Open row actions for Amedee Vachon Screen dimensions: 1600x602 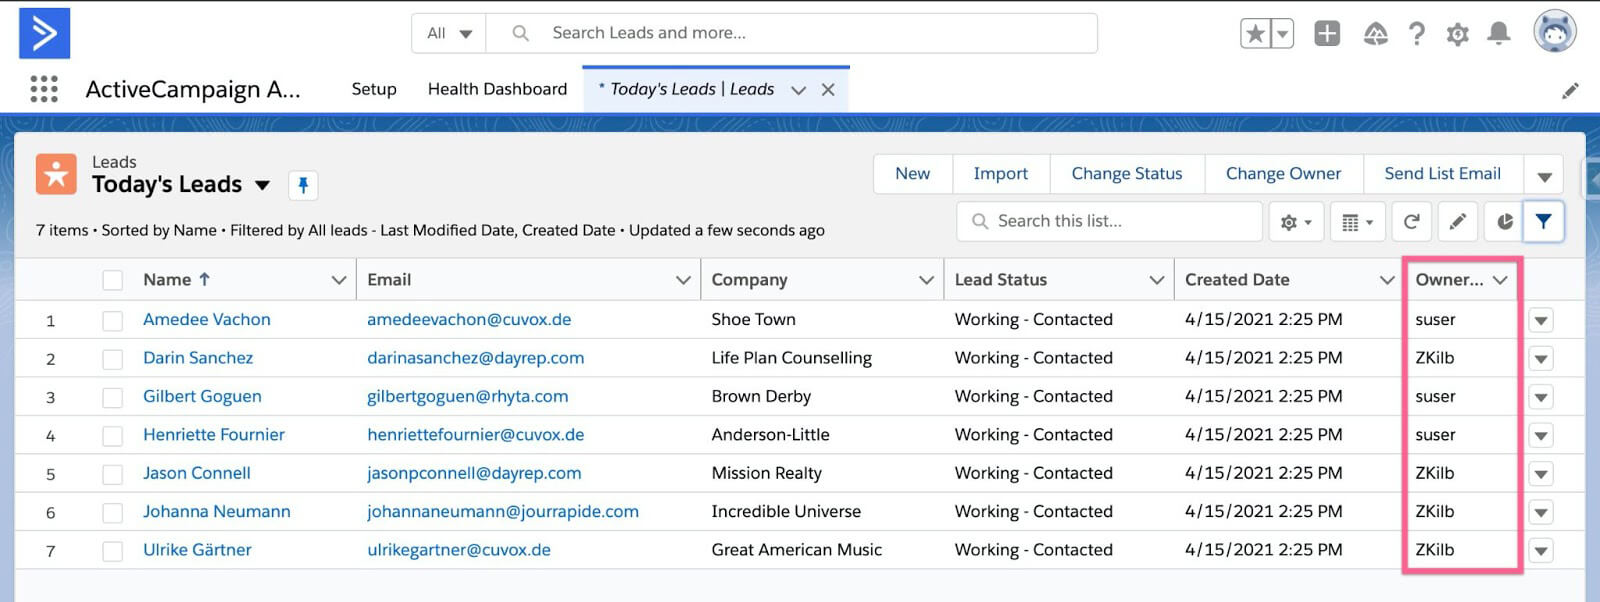[1541, 321]
